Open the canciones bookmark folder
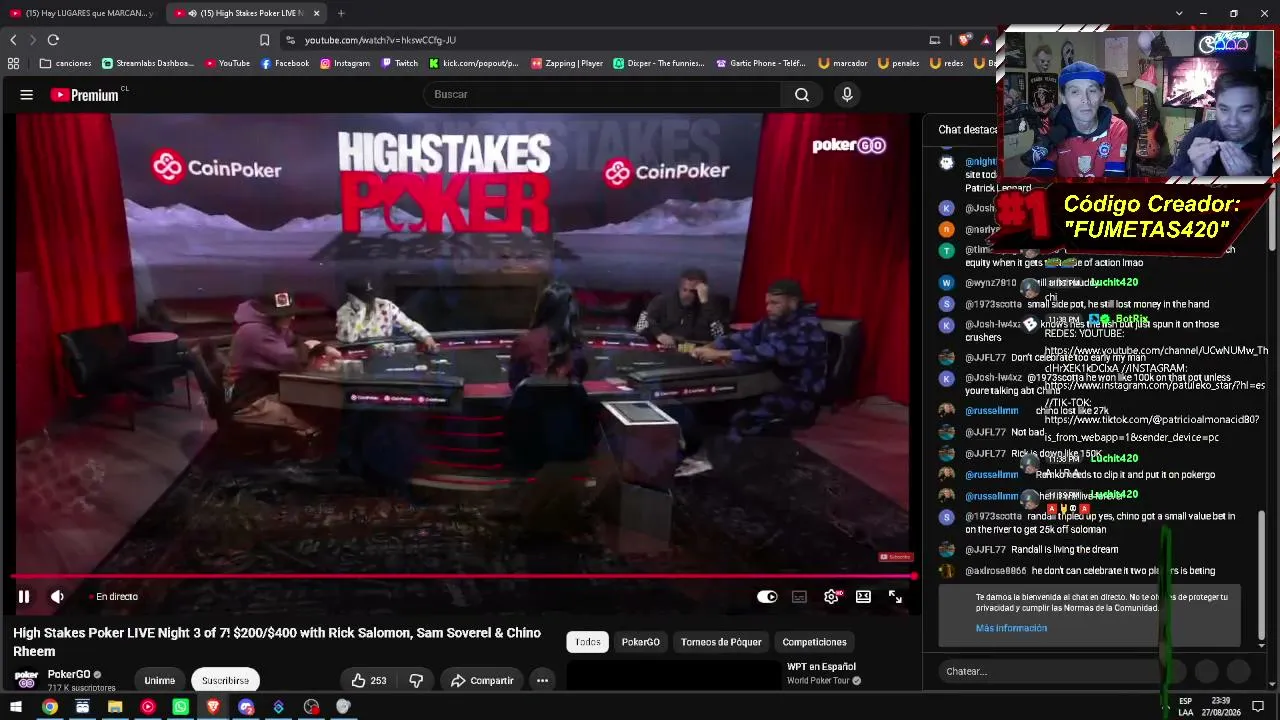This screenshot has width=1280, height=720. (x=66, y=63)
